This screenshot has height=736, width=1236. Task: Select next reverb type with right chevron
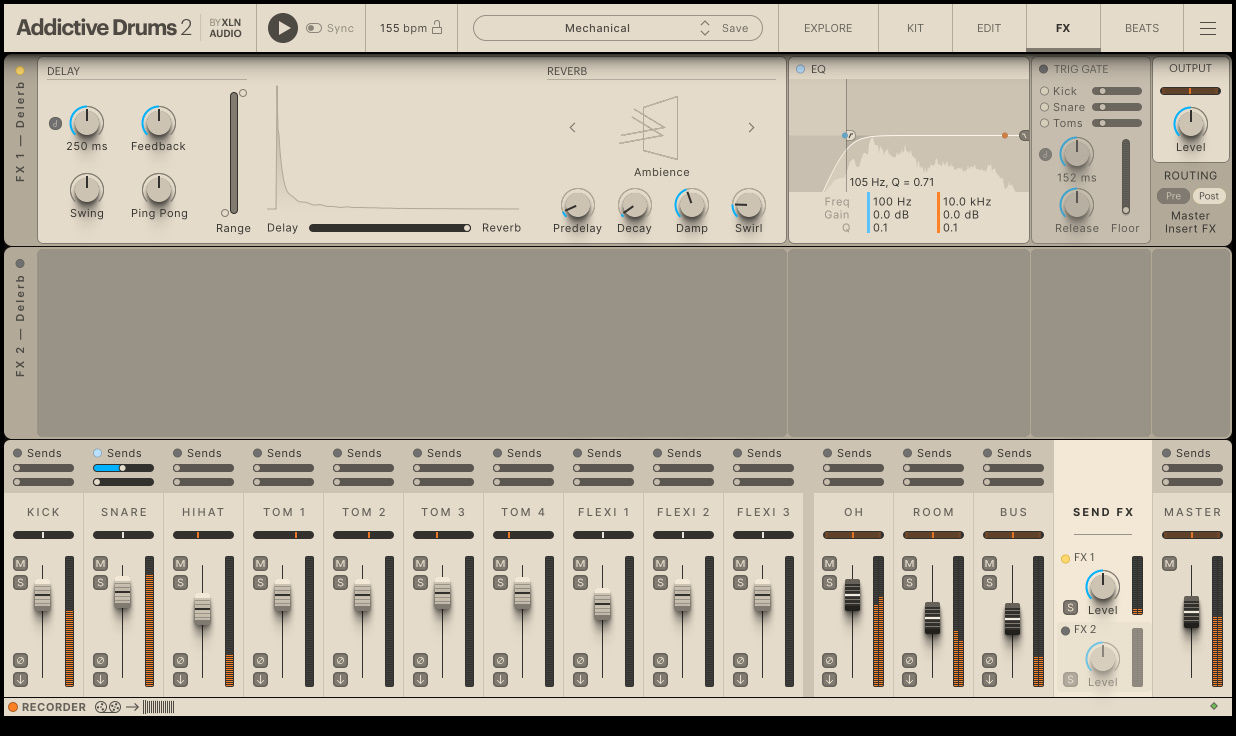click(751, 127)
